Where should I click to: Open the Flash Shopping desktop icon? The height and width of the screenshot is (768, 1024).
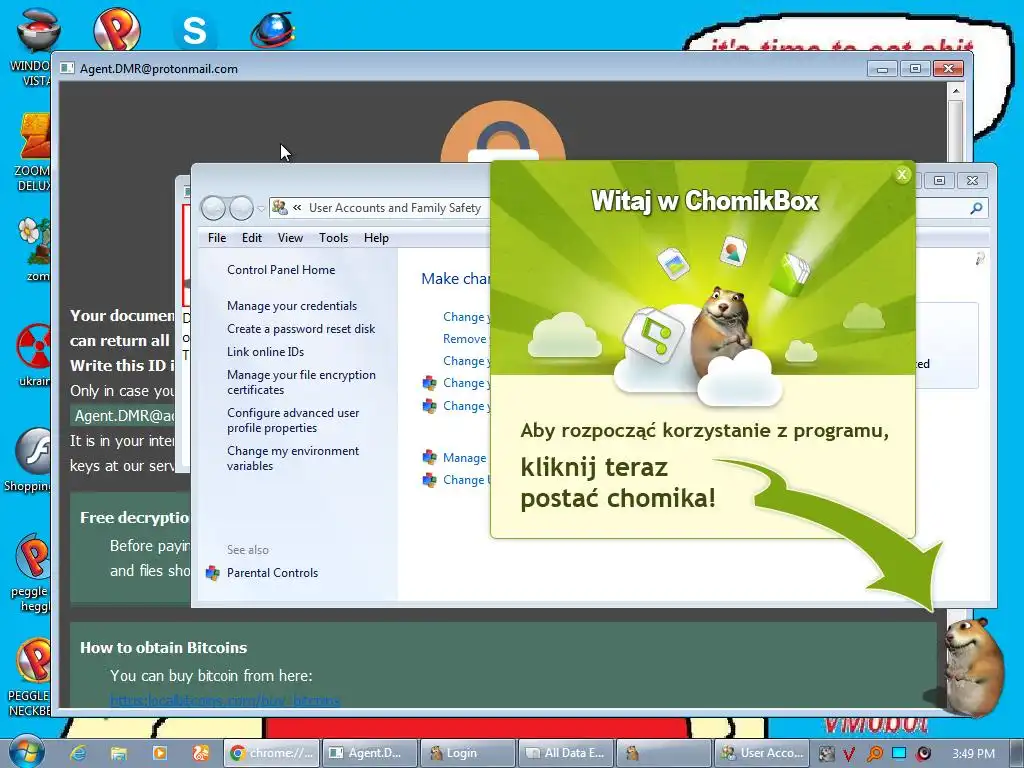[27, 460]
